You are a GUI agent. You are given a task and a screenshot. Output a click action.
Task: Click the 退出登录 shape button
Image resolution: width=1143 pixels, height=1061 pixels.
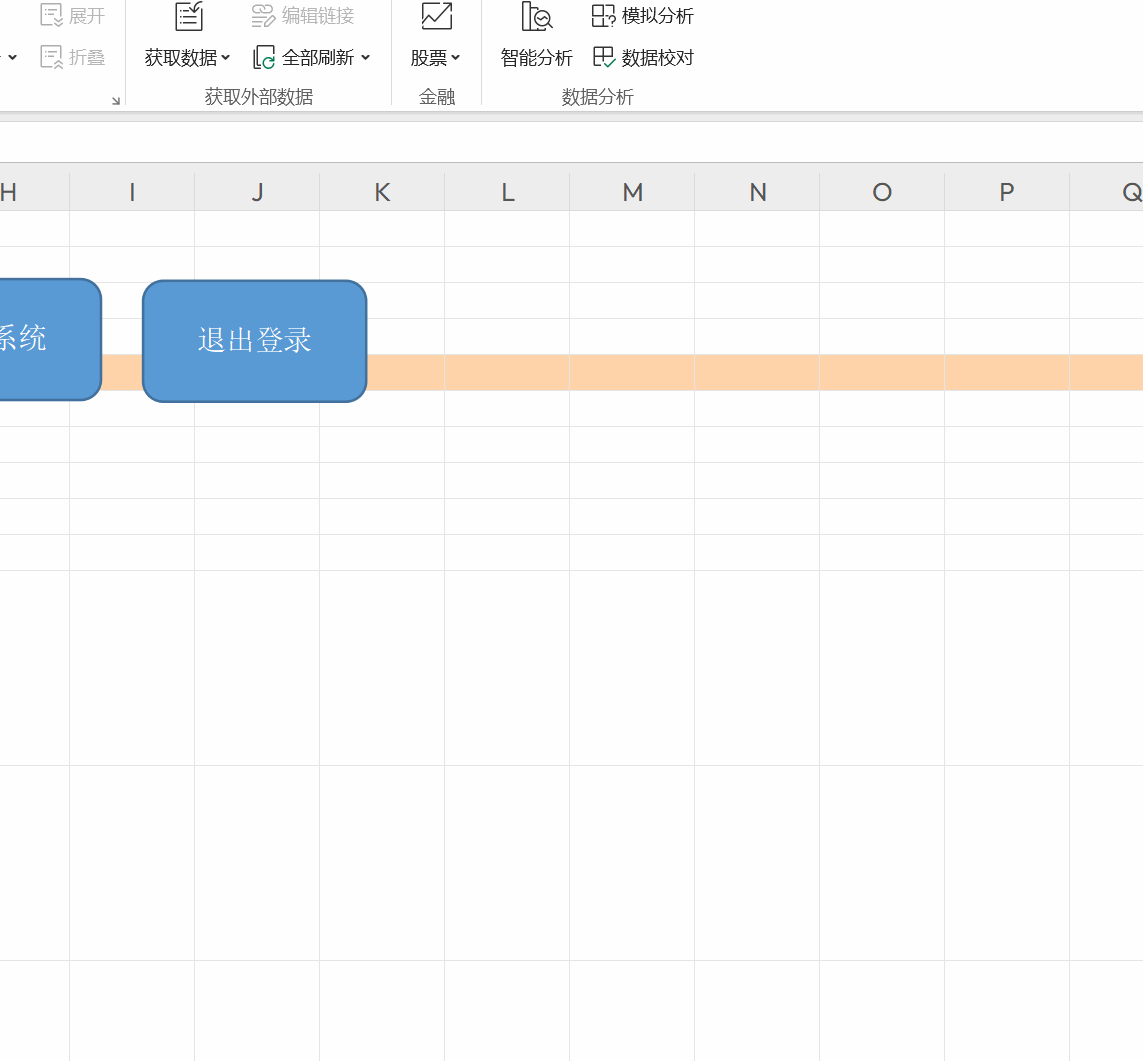point(254,341)
